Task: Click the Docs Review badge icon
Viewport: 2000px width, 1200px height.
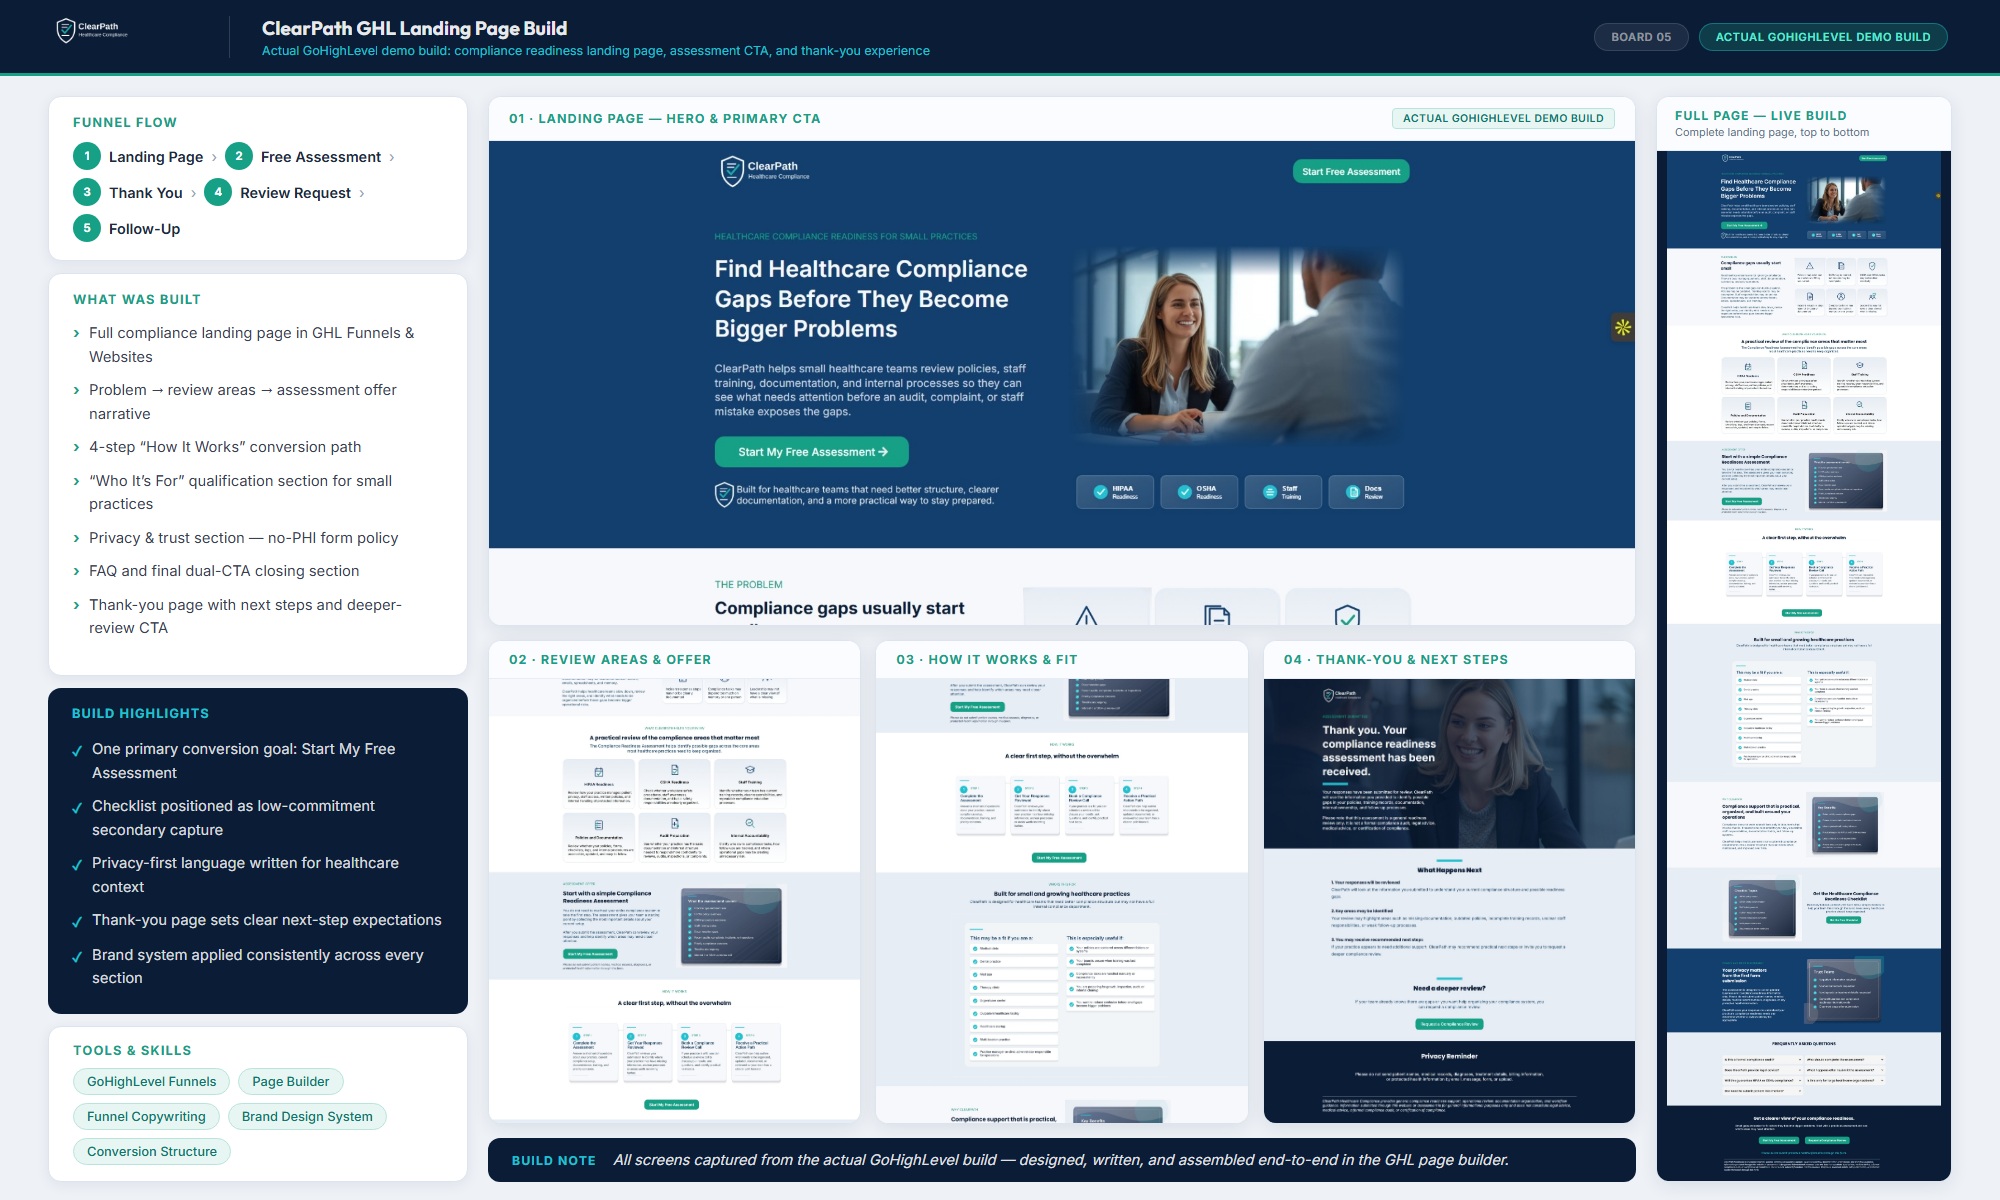Action: (x=1353, y=492)
